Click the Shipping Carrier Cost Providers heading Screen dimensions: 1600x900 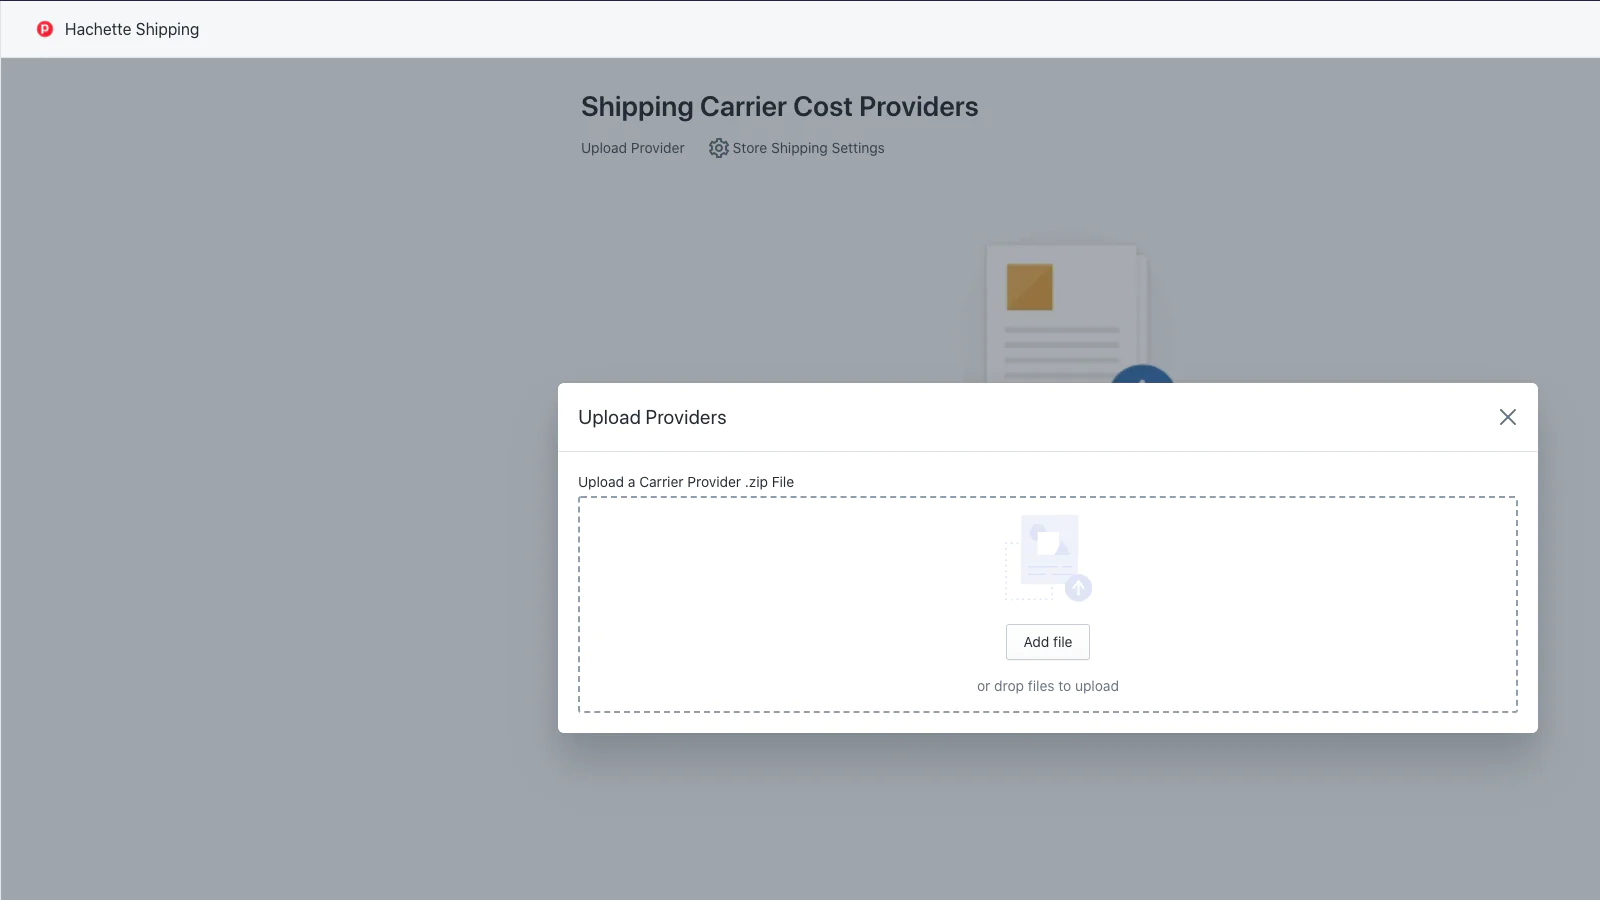[780, 107]
